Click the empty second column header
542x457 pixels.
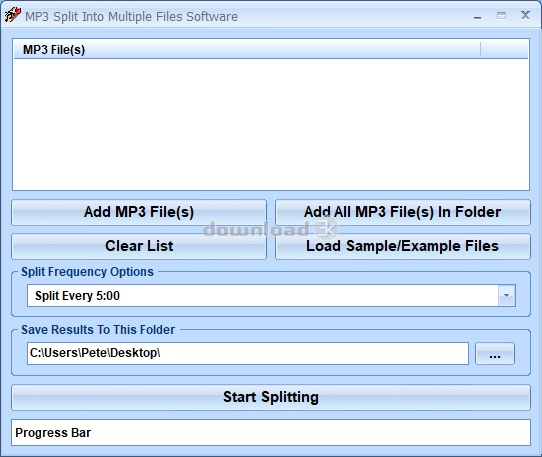pos(504,50)
